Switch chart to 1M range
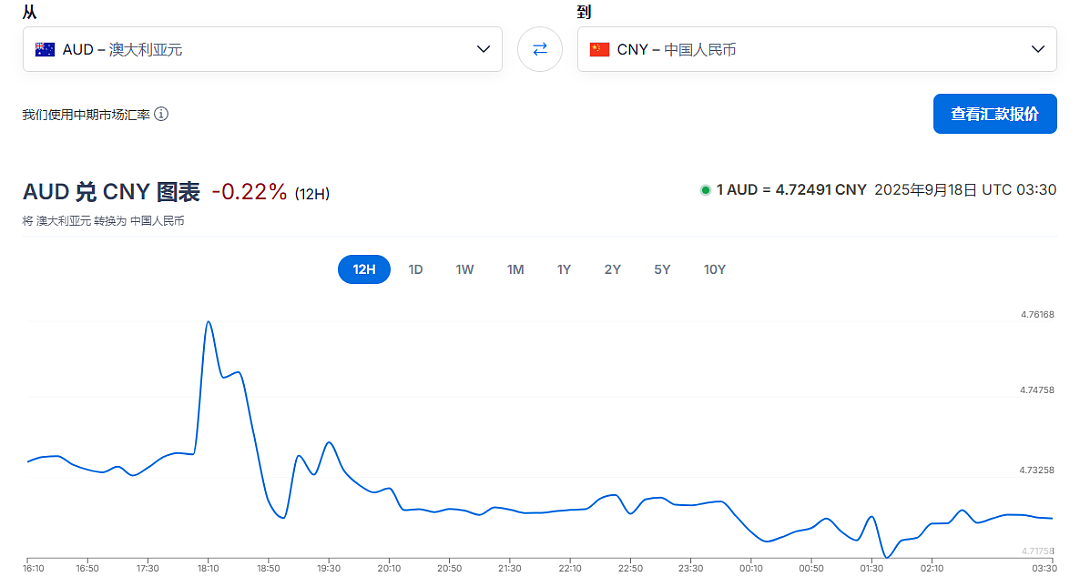This screenshot has height=577, width=1080. (516, 269)
